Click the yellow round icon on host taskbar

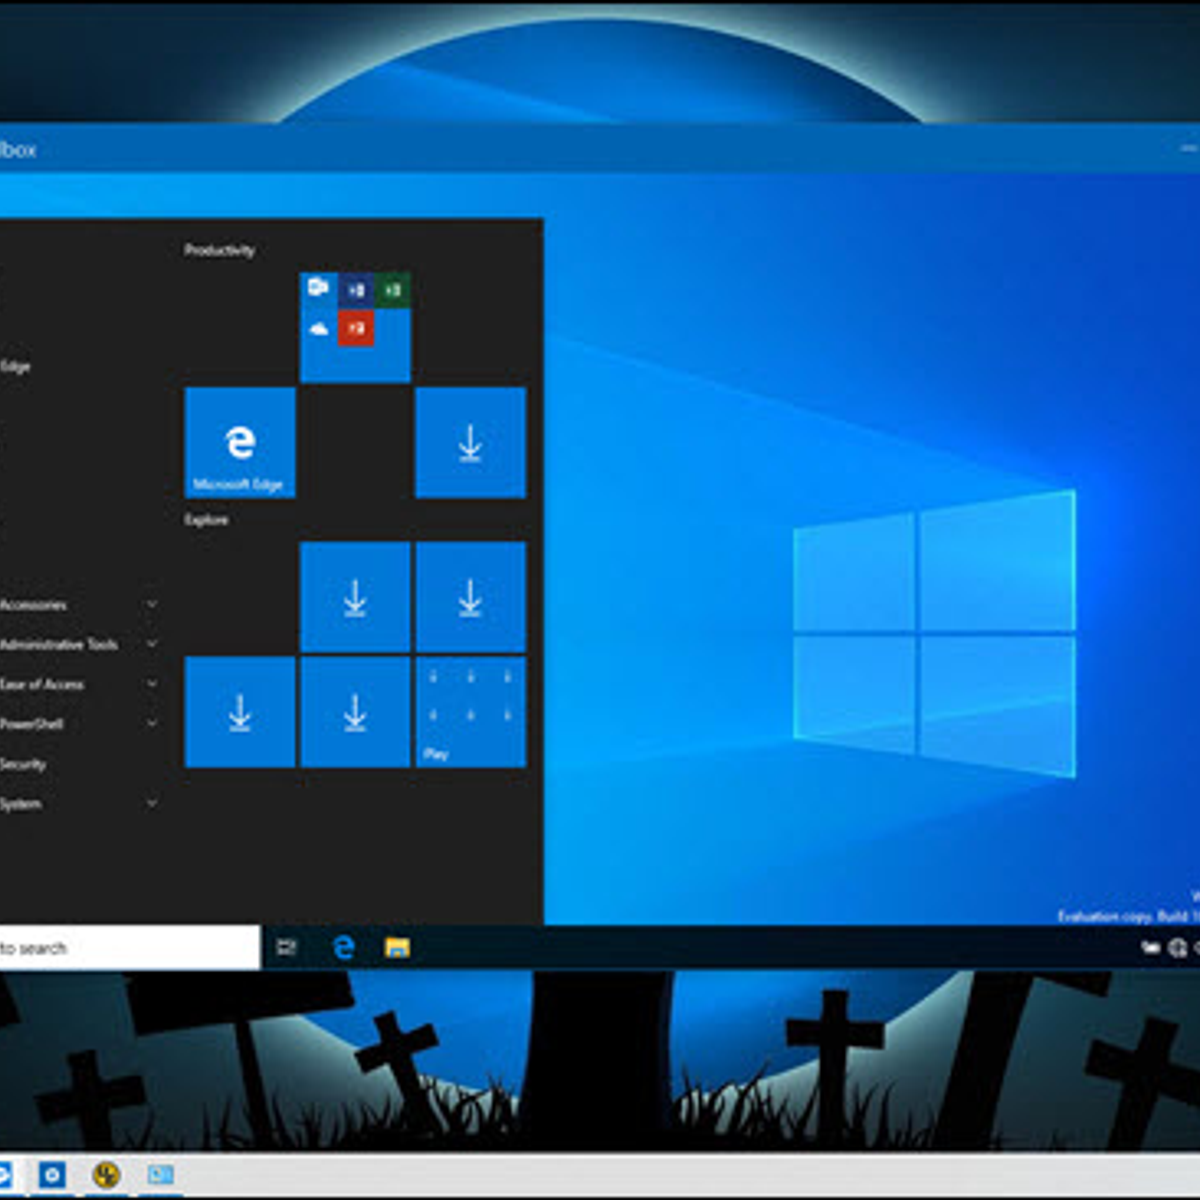pos(106,1174)
